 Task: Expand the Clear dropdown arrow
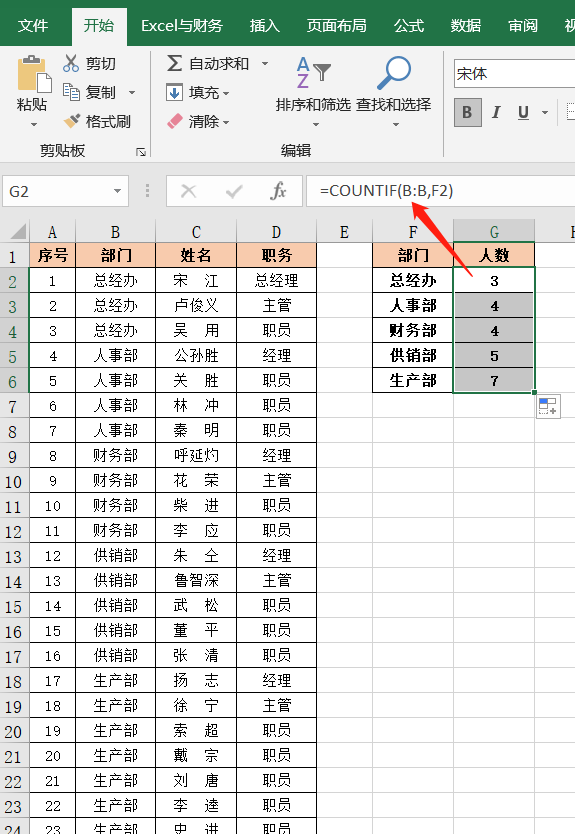pos(226,122)
